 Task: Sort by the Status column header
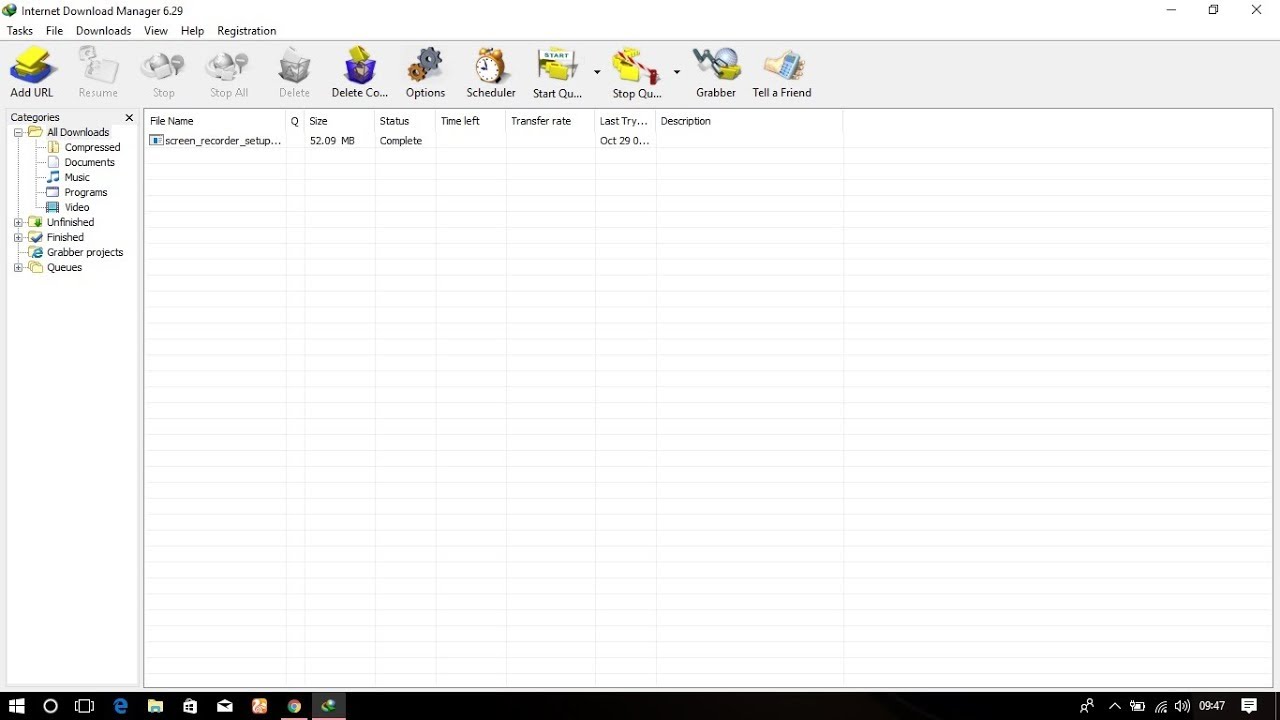coord(405,121)
